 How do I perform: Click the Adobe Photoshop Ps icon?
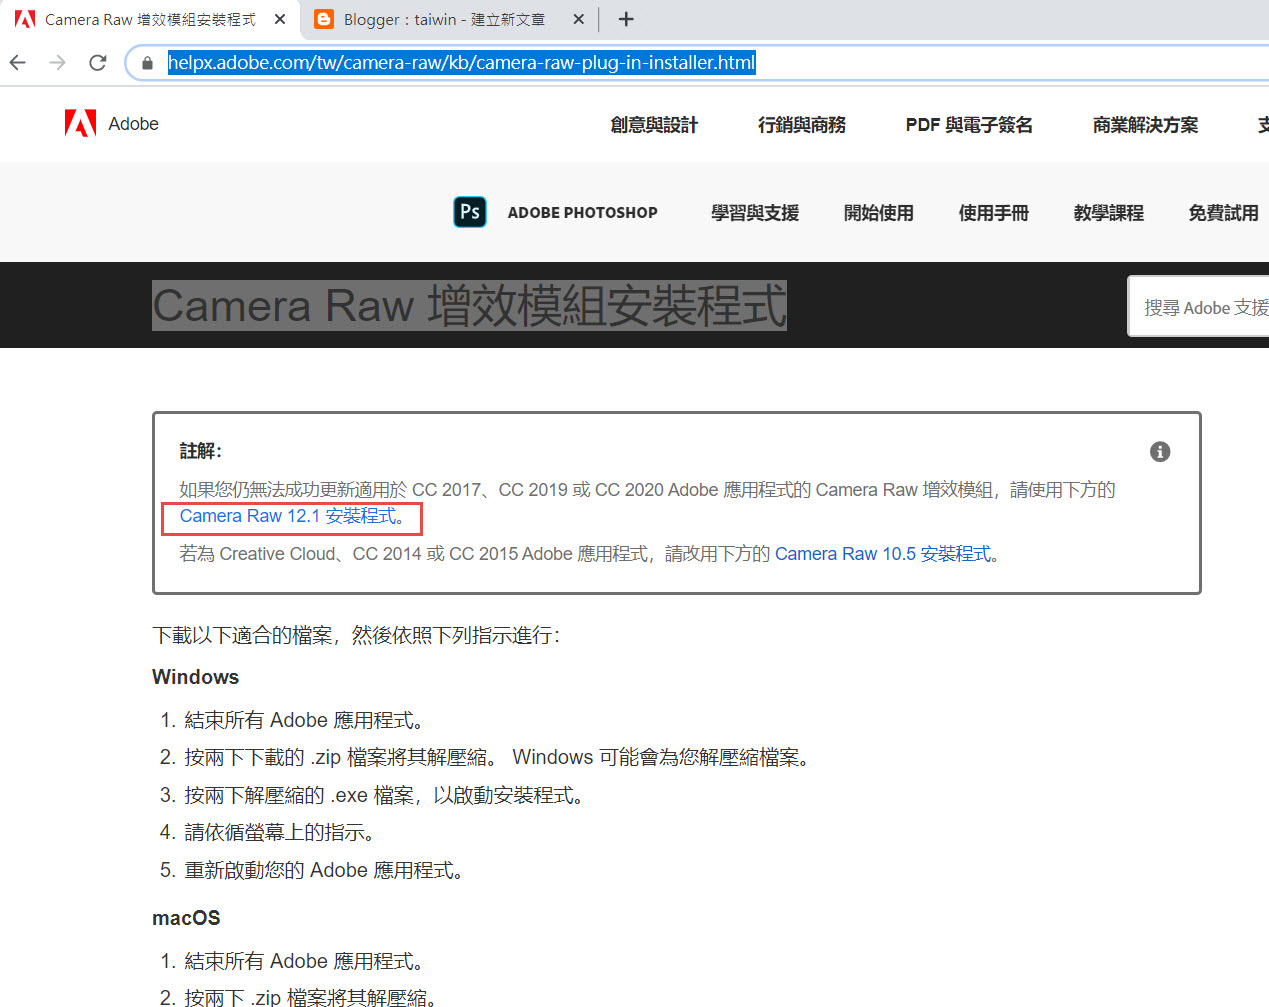click(x=469, y=212)
